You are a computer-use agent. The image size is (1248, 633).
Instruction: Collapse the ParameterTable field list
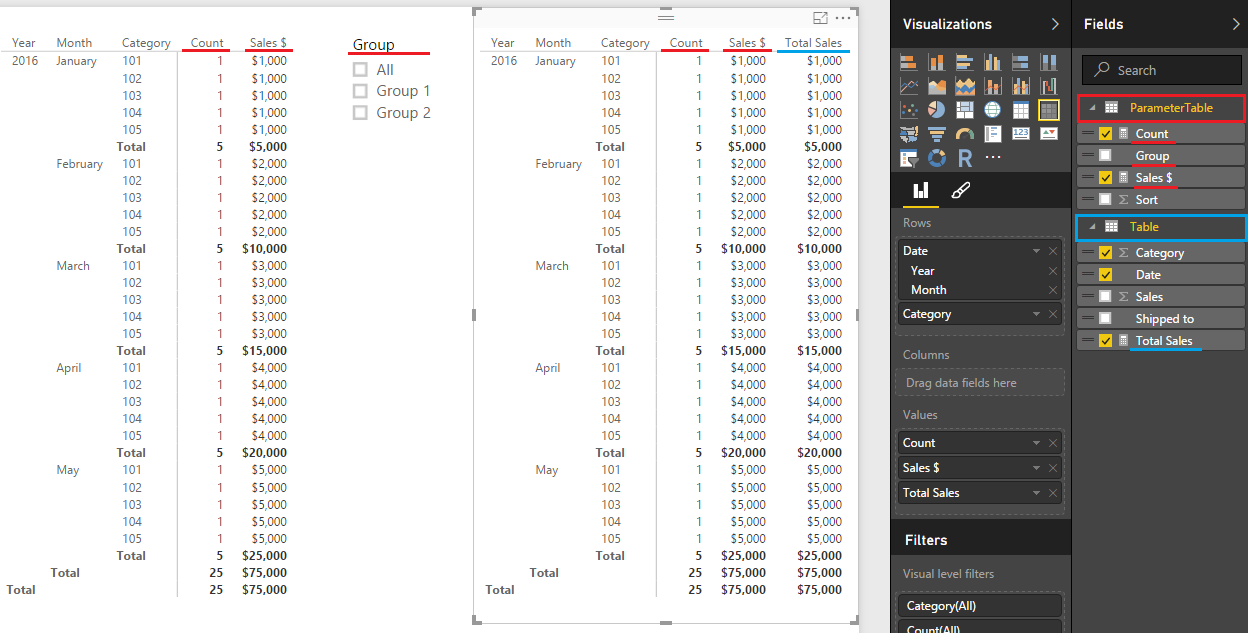[1092, 107]
